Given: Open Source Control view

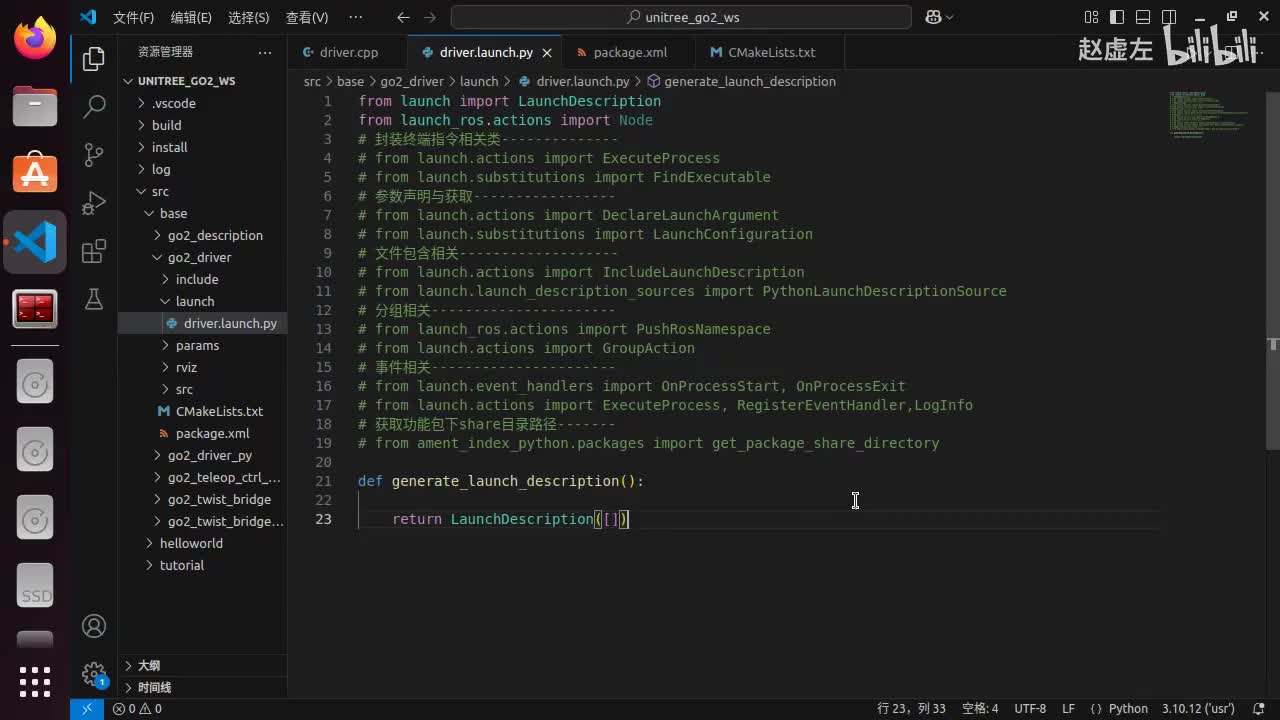Looking at the screenshot, I should coord(94,154).
